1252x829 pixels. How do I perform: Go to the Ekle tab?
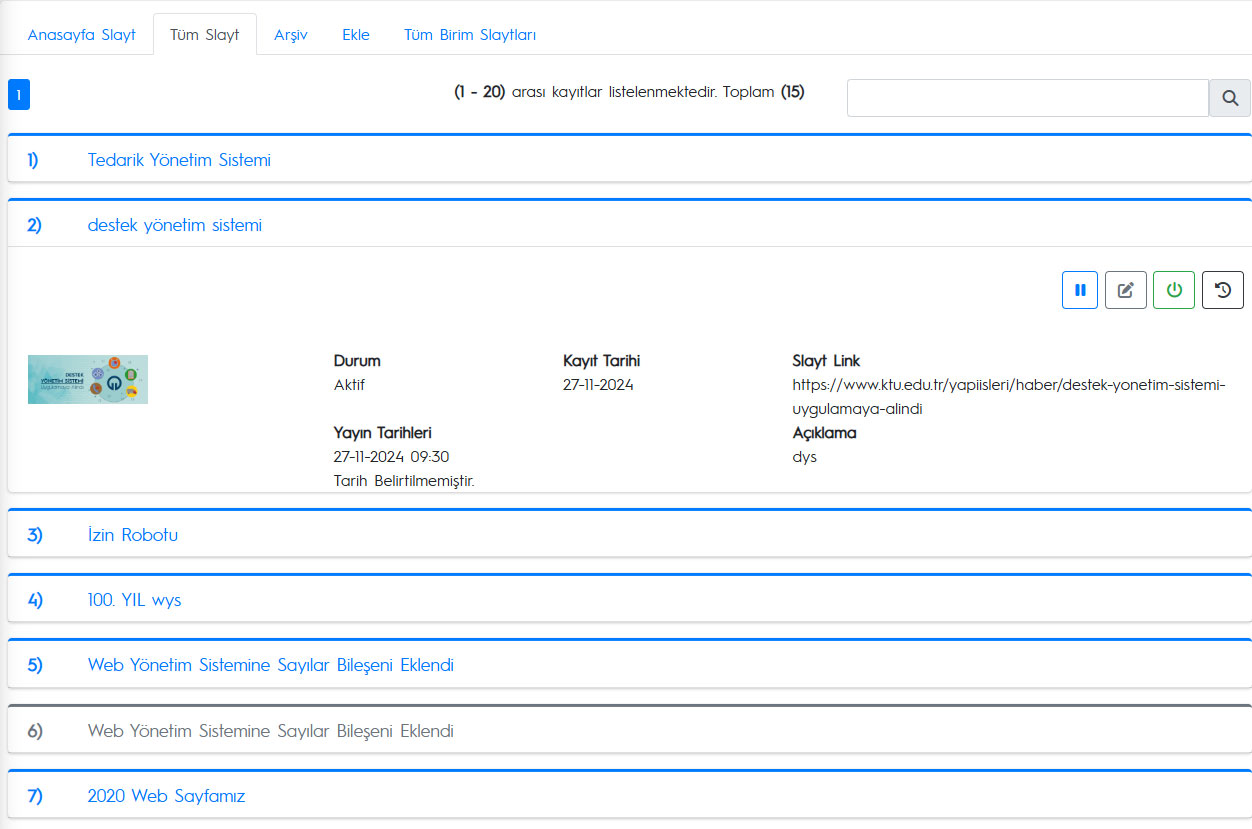pyautogui.click(x=356, y=34)
